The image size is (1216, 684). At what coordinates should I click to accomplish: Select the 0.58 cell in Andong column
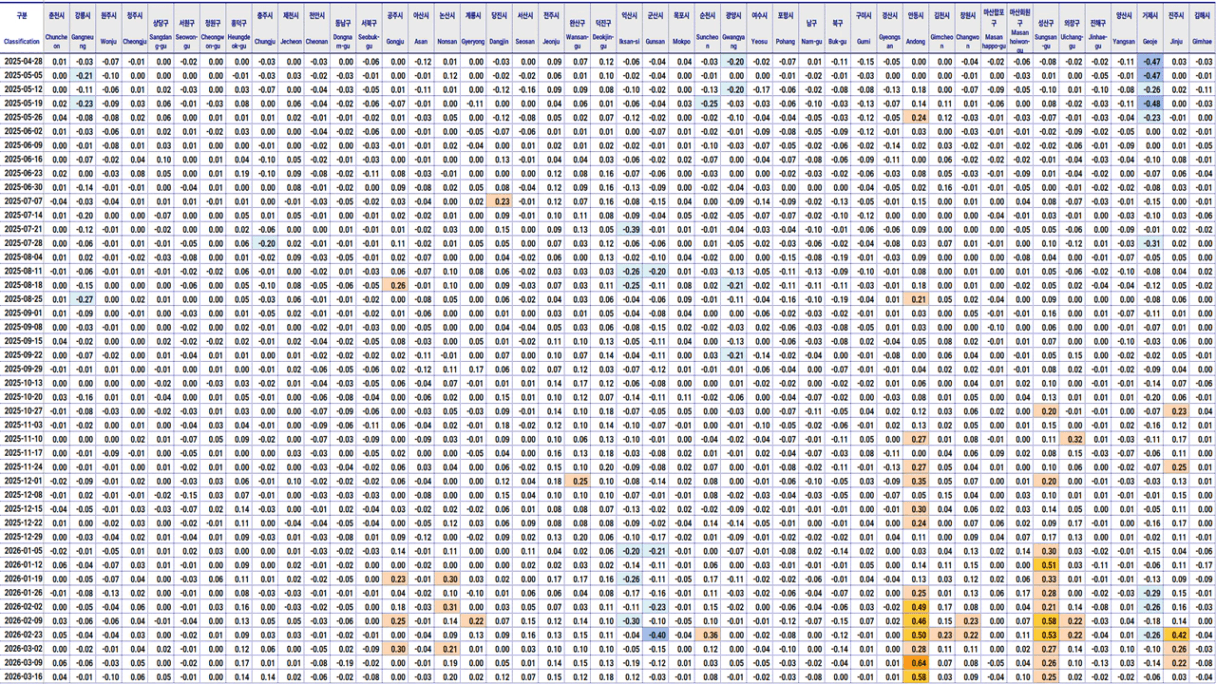click(x=916, y=677)
